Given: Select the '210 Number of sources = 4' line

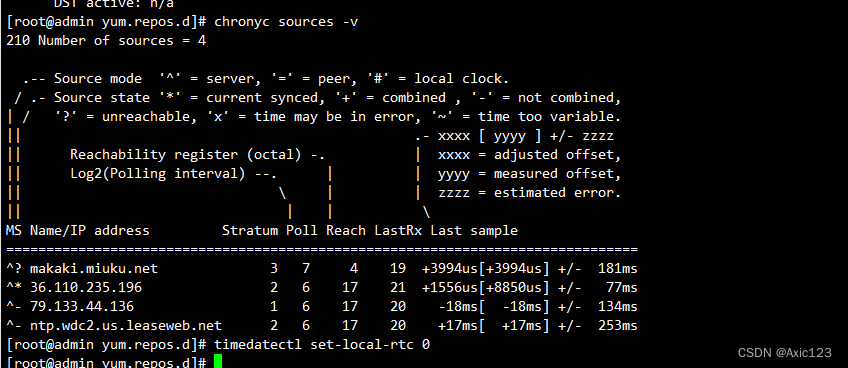Looking at the screenshot, I should point(106,41).
